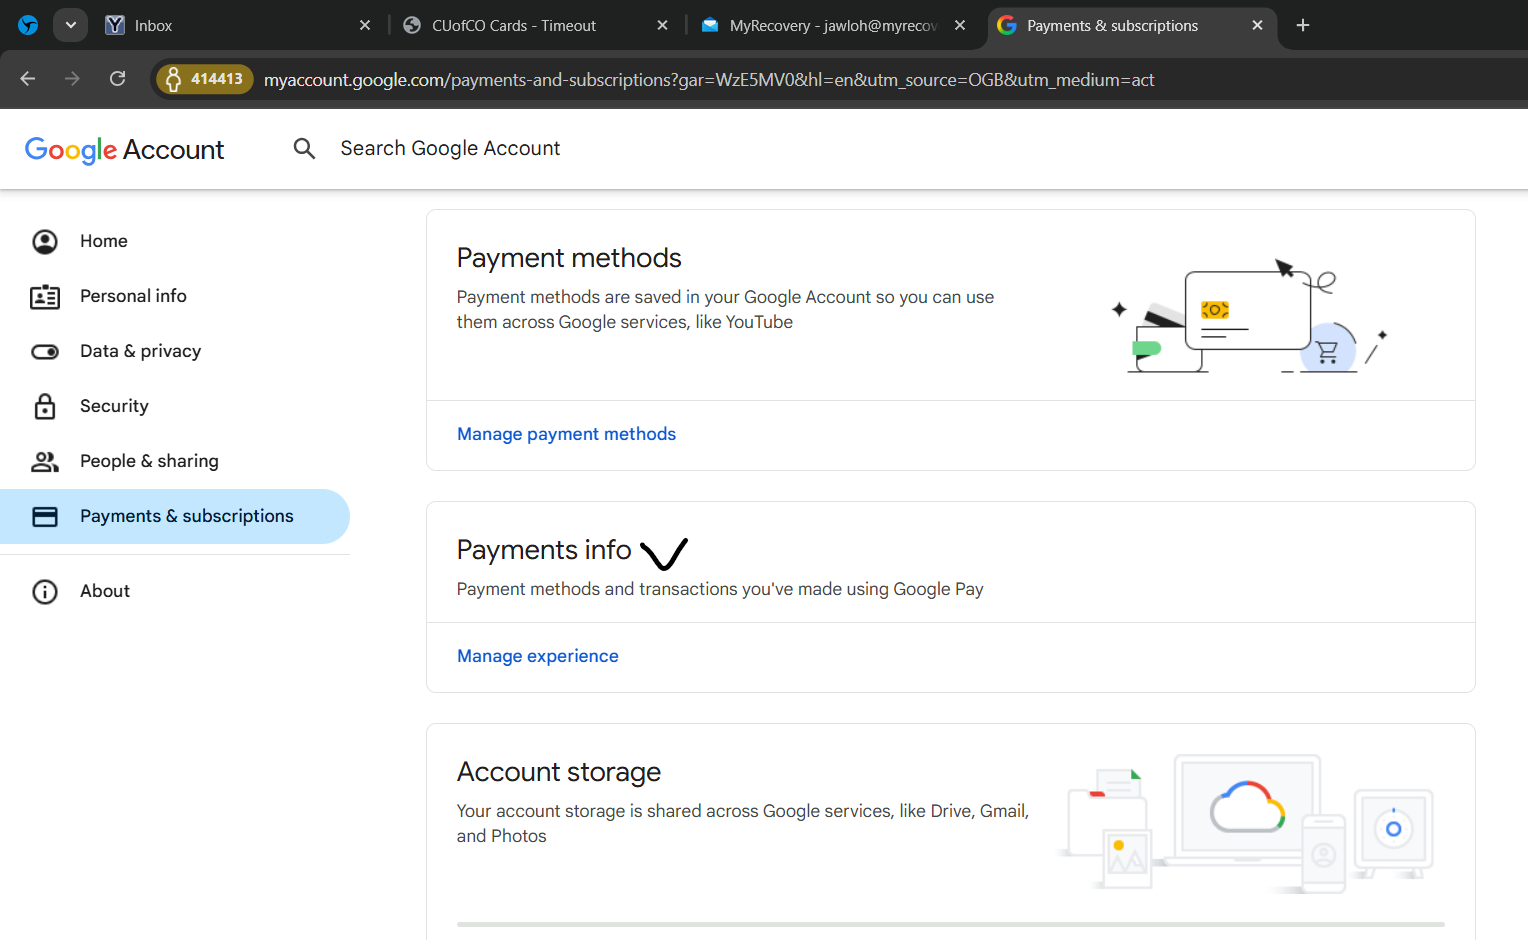Open Security via the padlock icon
The width and height of the screenshot is (1528, 940).
tap(45, 406)
